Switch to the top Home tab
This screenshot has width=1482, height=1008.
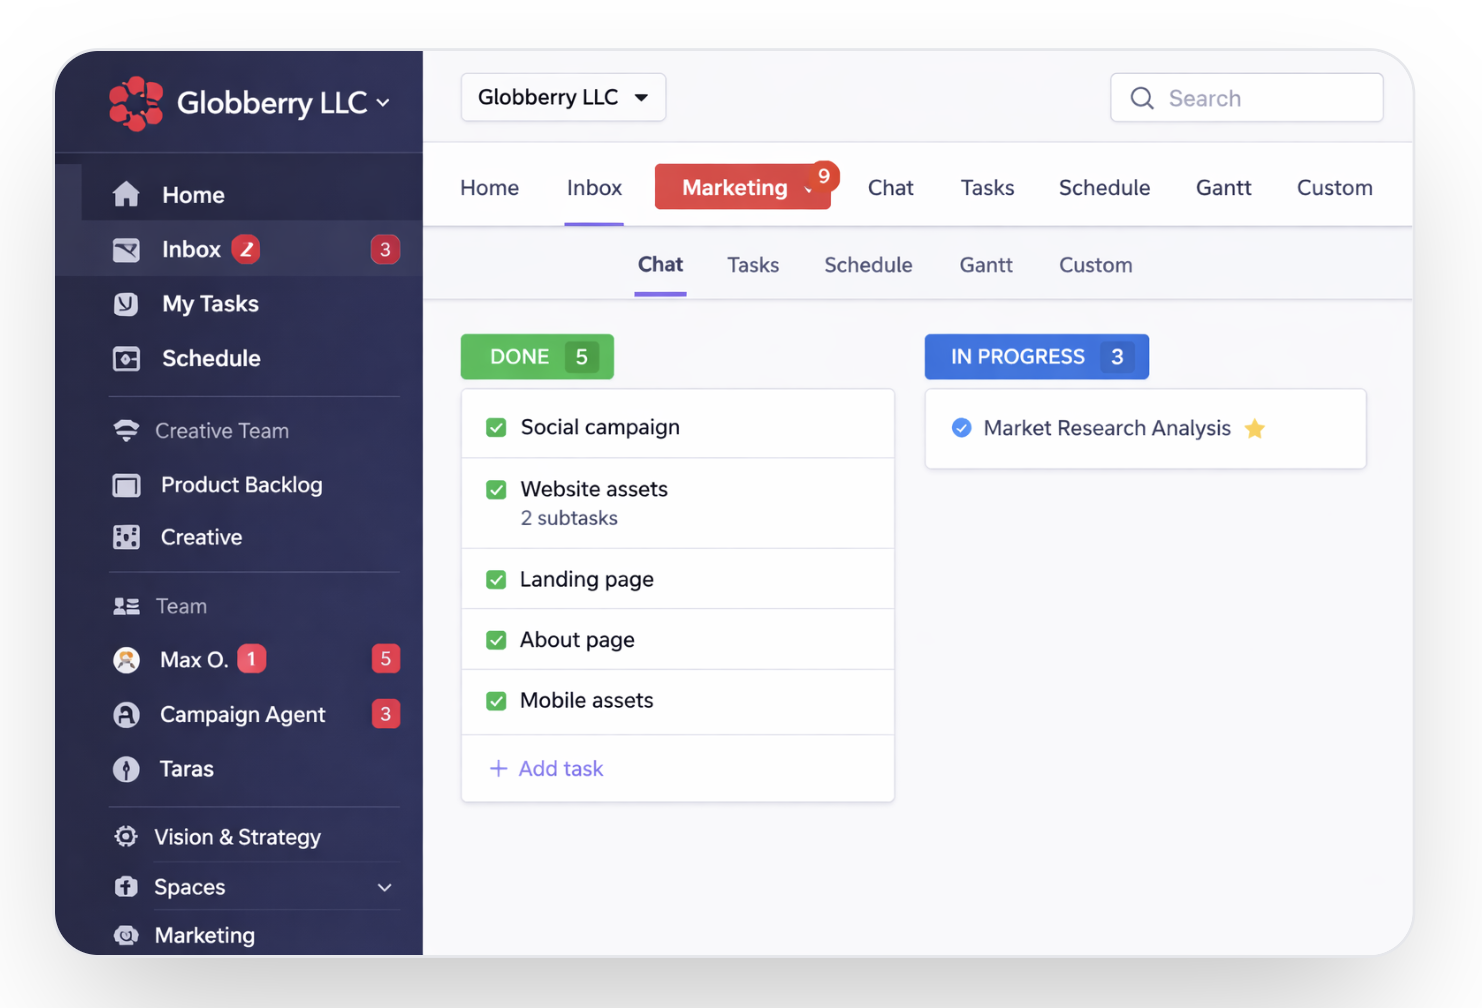click(489, 188)
